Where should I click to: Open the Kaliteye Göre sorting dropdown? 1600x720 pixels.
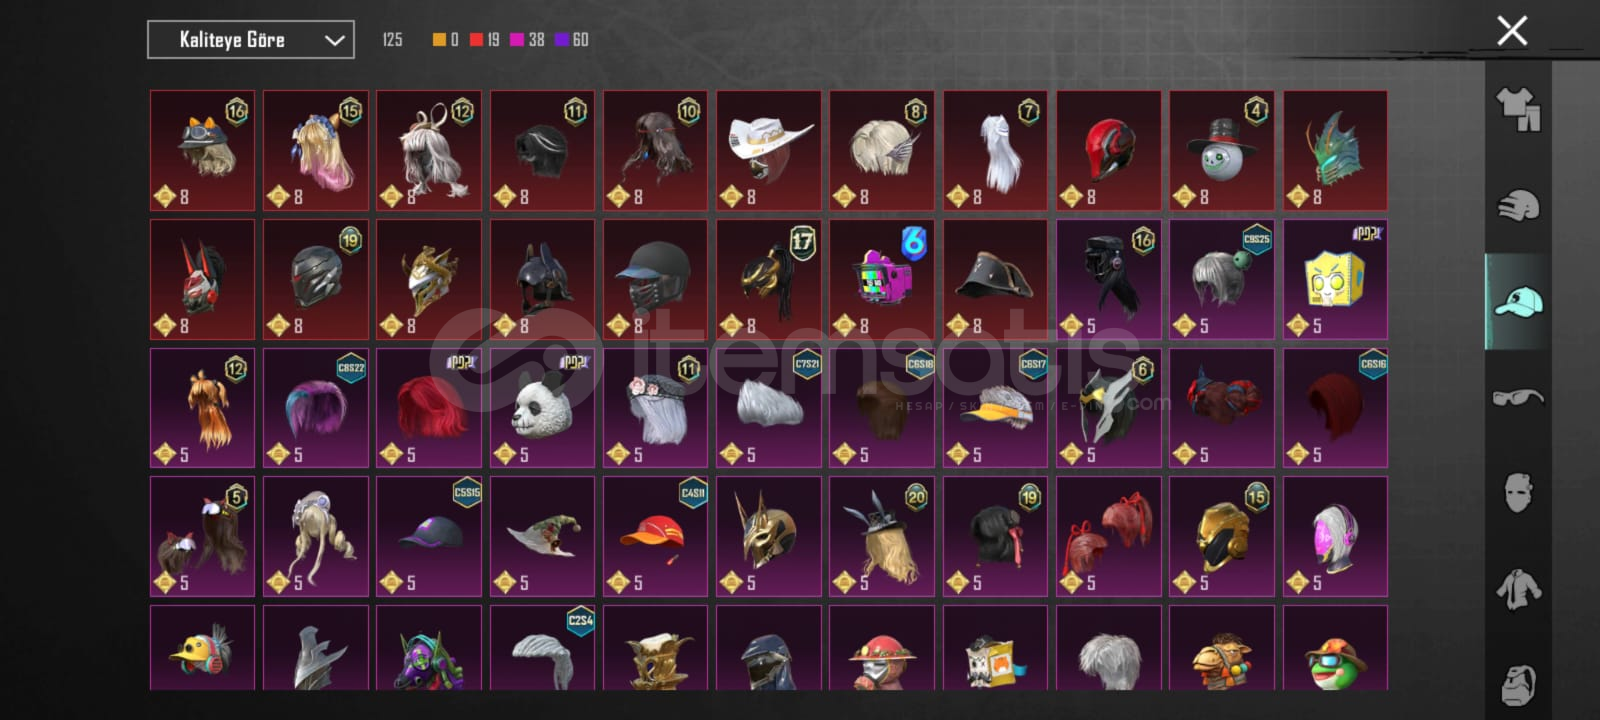(x=251, y=40)
